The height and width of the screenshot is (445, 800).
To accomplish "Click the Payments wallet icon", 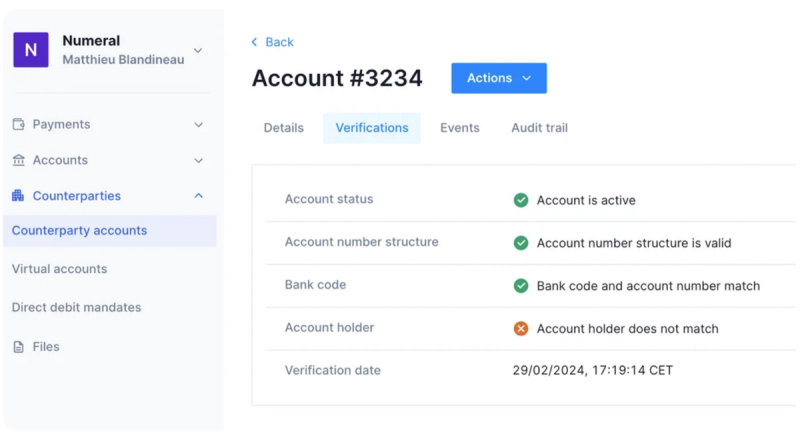I will pyautogui.click(x=18, y=124).
